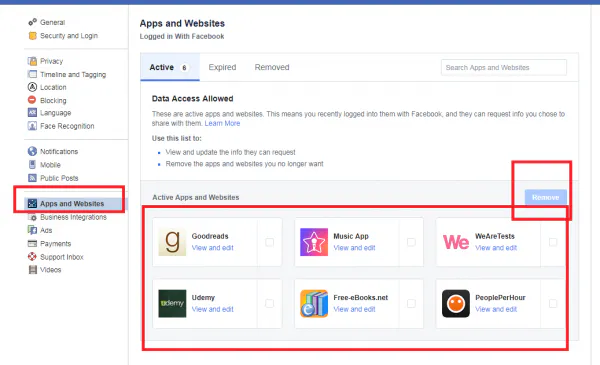Check the Udemy checkbox
The width and height of the screenshot is (600, 365).
270,303
